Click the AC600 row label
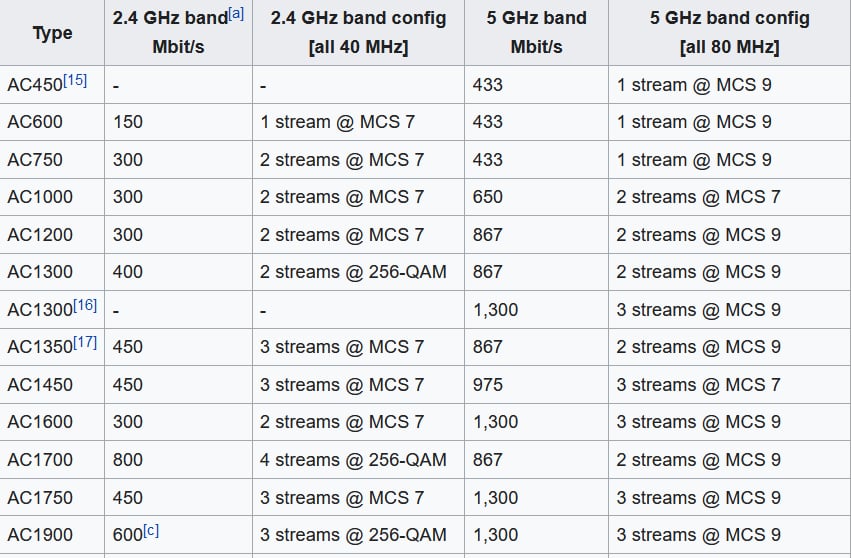The width and height of the screenshot is (852, 558). tap(40, 122)
